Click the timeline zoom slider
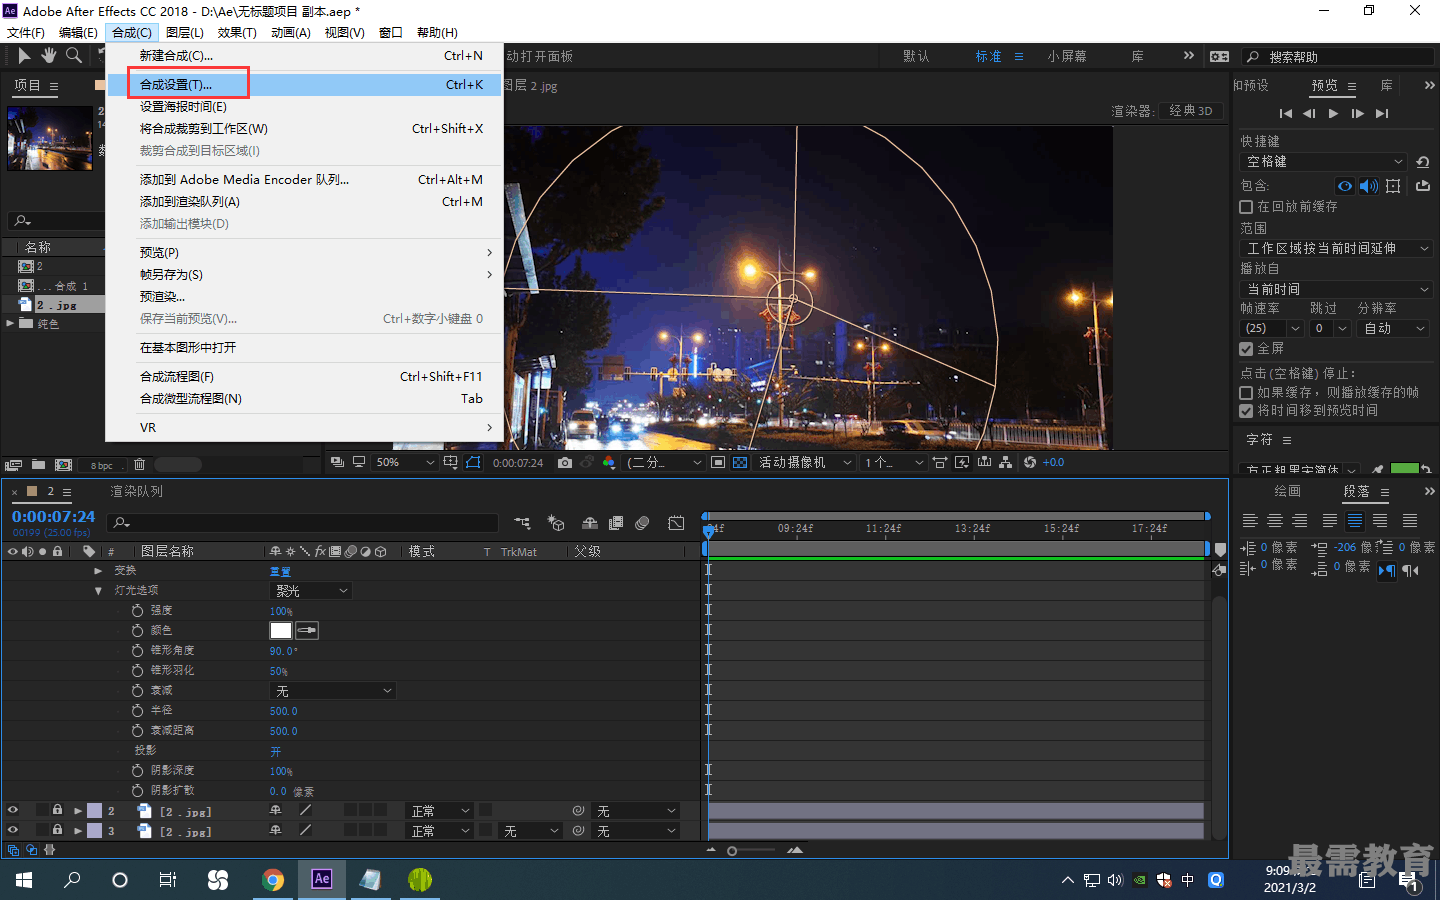1440x900 pixels. point(753,850)
